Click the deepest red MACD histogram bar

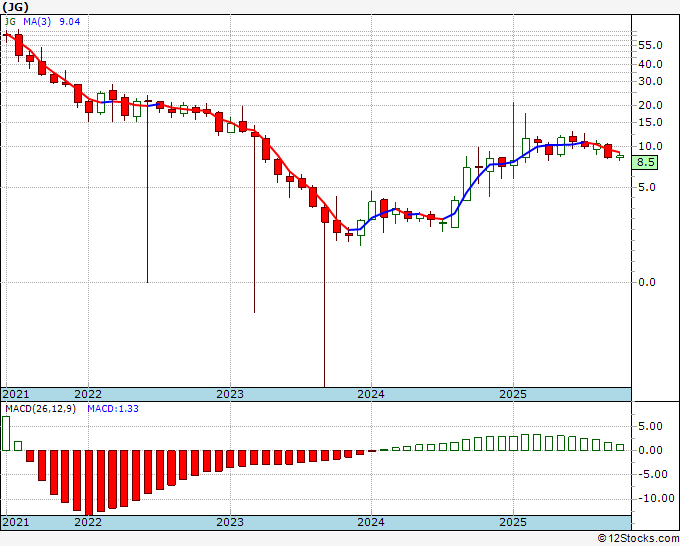click(89, 482)
